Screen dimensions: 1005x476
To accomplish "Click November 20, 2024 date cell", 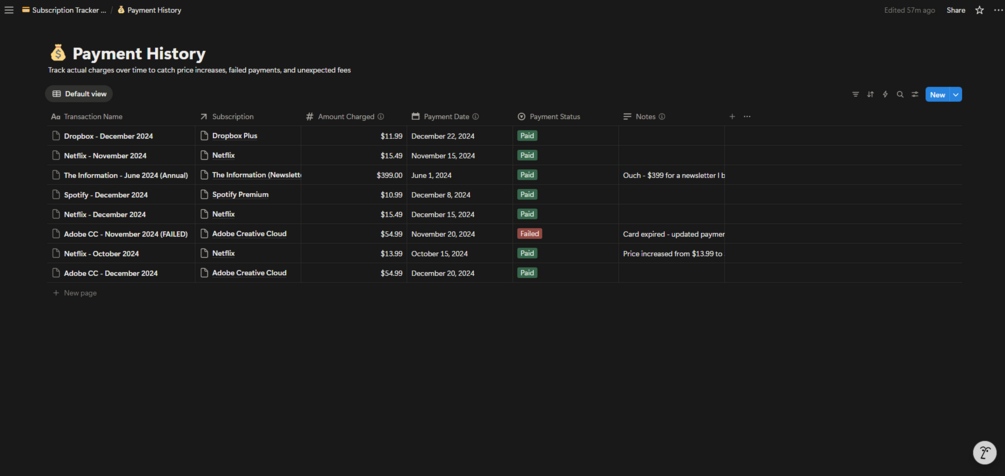I will 460,234.
